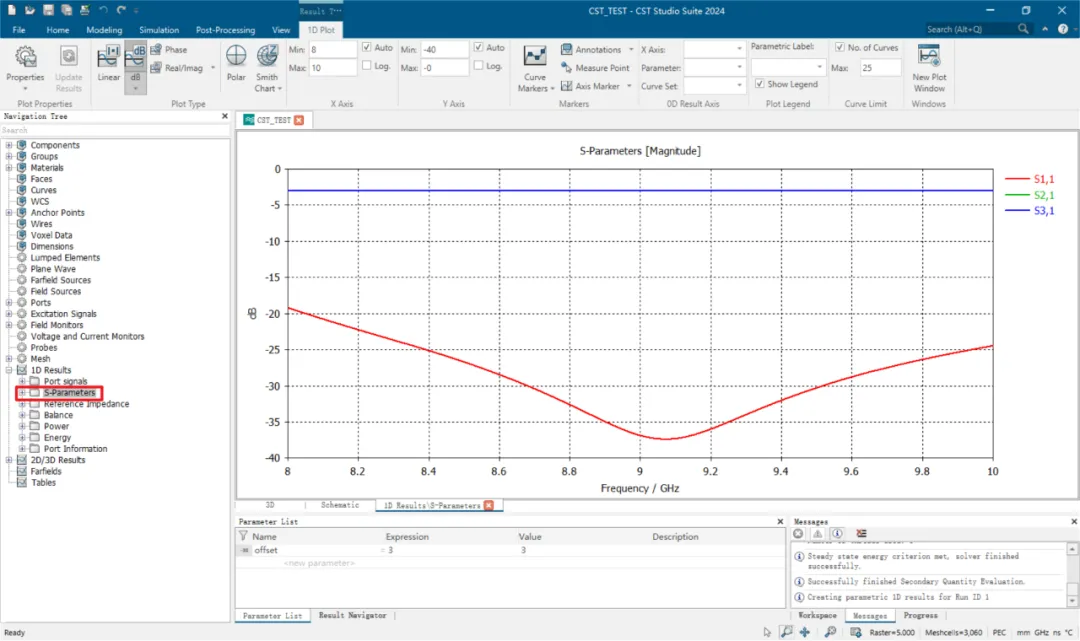This screenshot has height=641, width=1080.
Task: Open the Smith Chart plot icon
Action: (x=267, y=56)
